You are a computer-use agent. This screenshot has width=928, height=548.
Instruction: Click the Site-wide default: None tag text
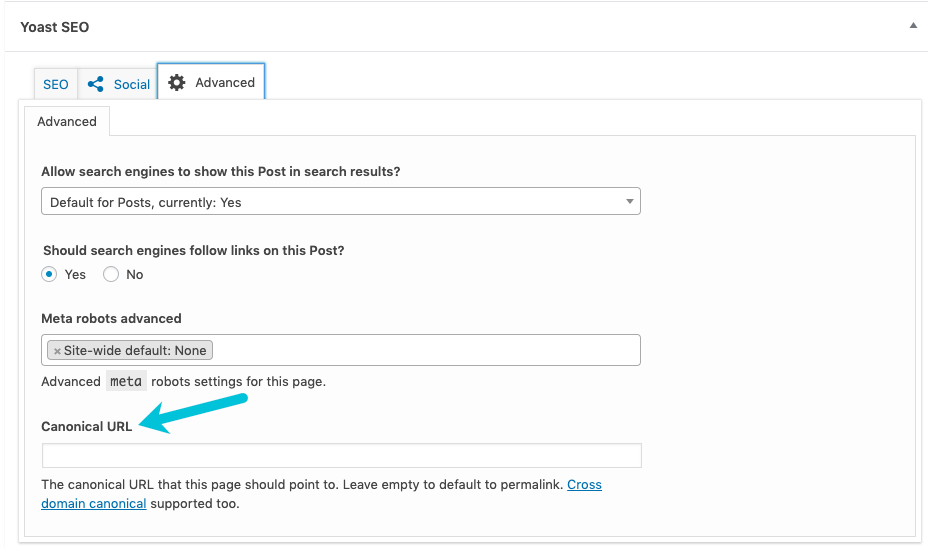point(135,351)
